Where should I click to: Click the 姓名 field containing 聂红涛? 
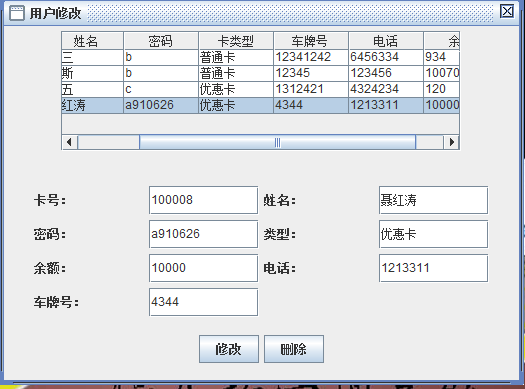pyautogui.click(x=433, y=200)
